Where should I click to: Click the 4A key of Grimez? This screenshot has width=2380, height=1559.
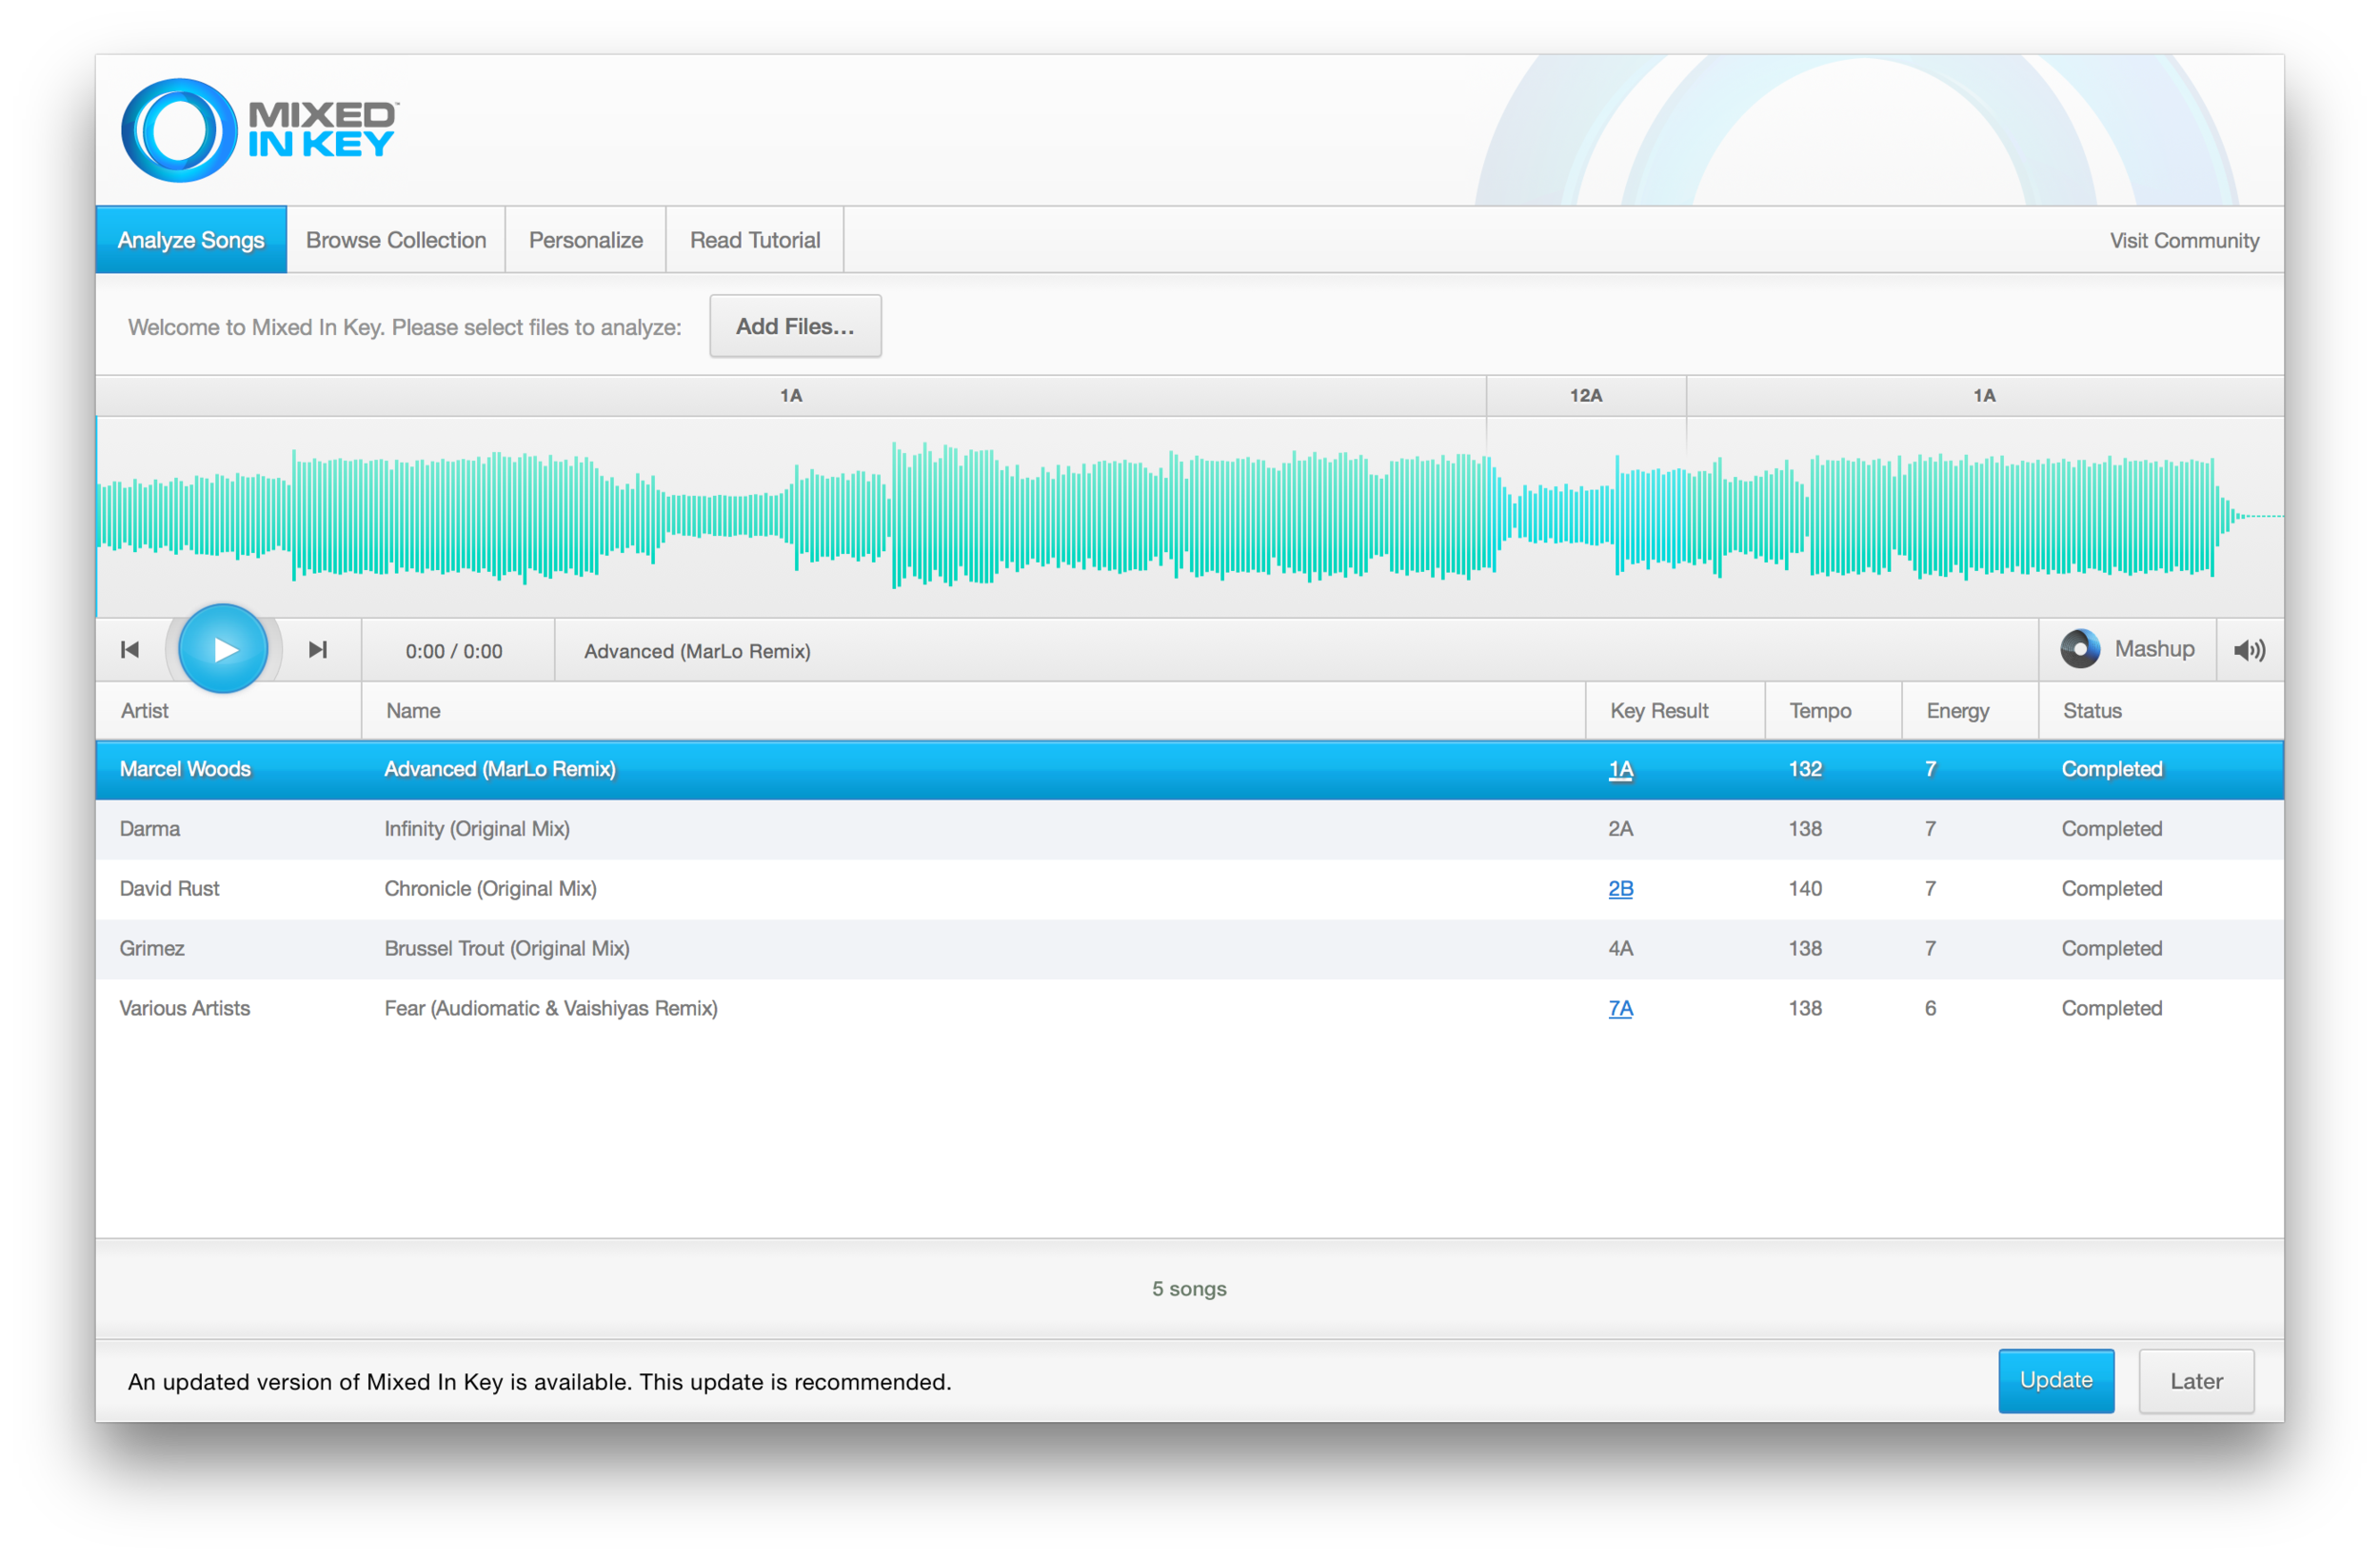tap(1620, 949)
